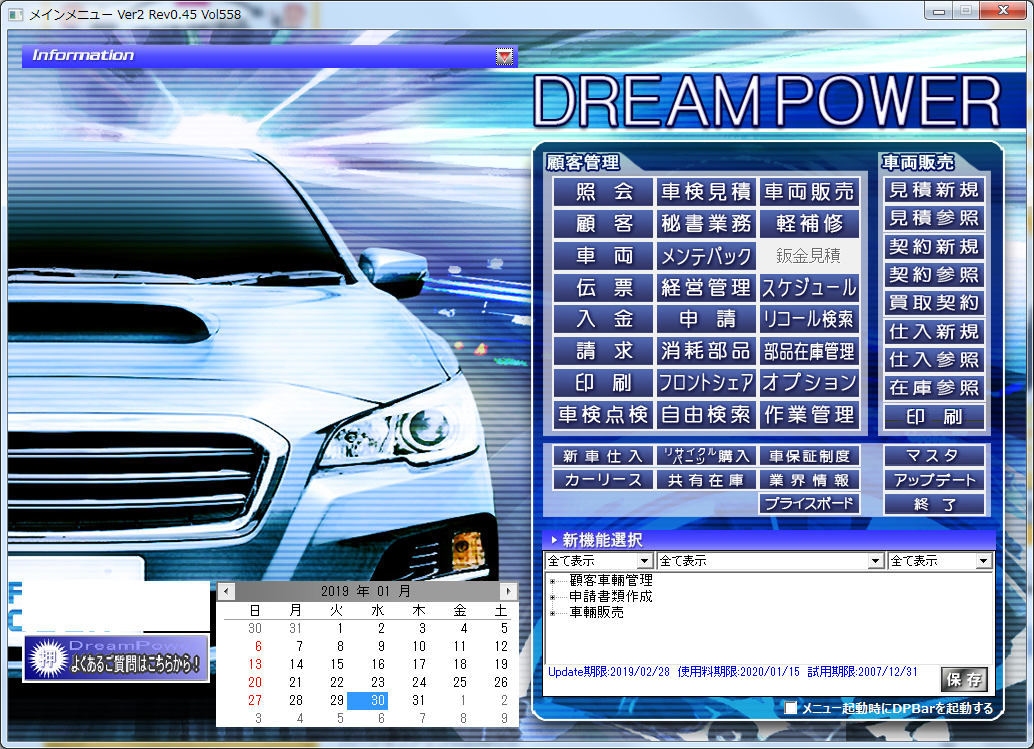This screenshot has width=1034, height=749.
Task: Create new estimate with 見積新規
Action: 934,190
